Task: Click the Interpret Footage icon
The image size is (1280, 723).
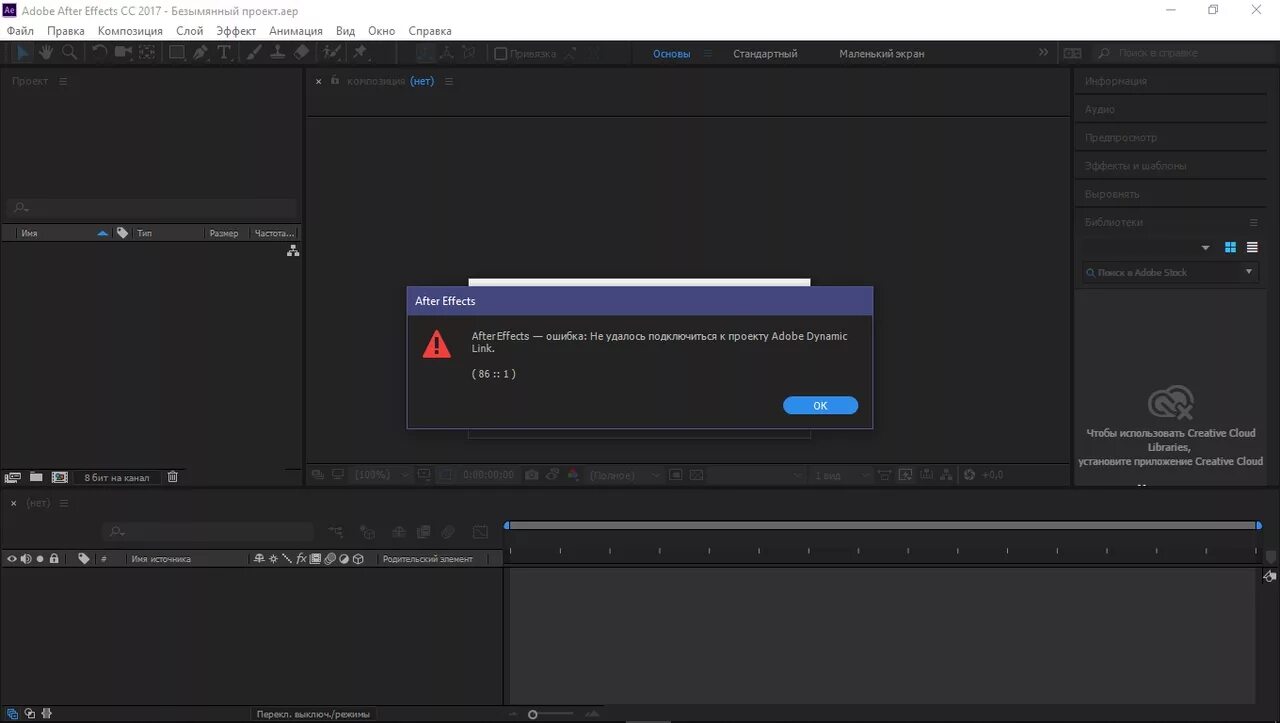Action: [13, 478]
